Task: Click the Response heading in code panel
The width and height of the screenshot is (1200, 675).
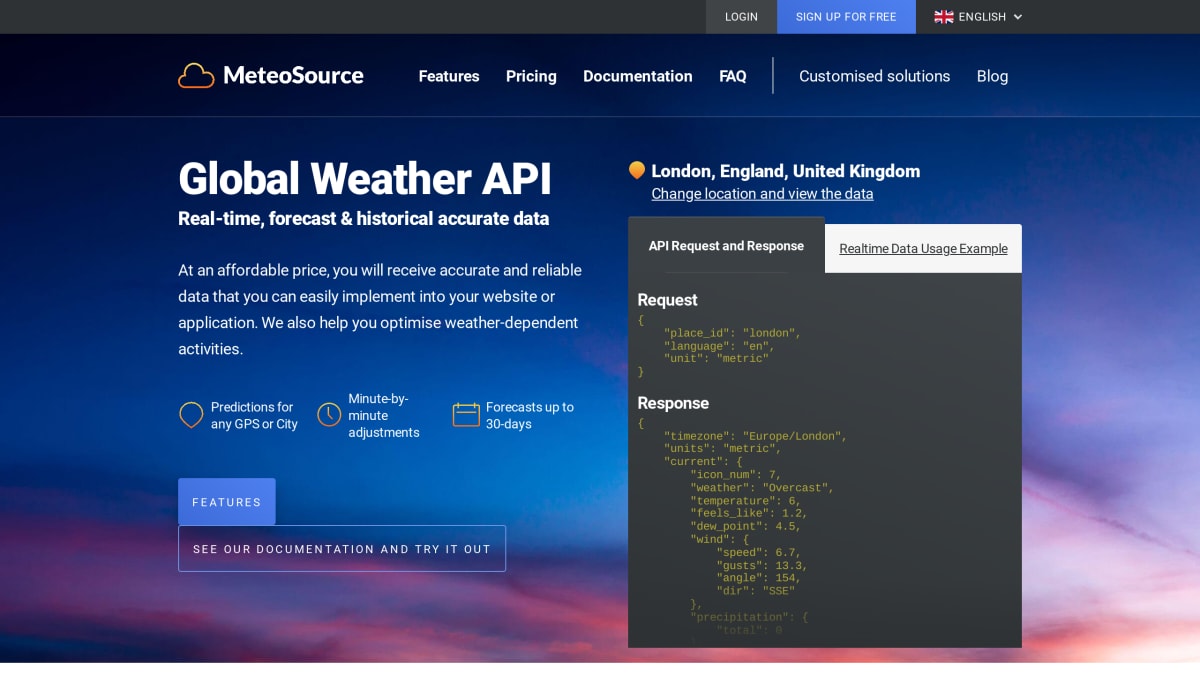Action: (673, 403)
